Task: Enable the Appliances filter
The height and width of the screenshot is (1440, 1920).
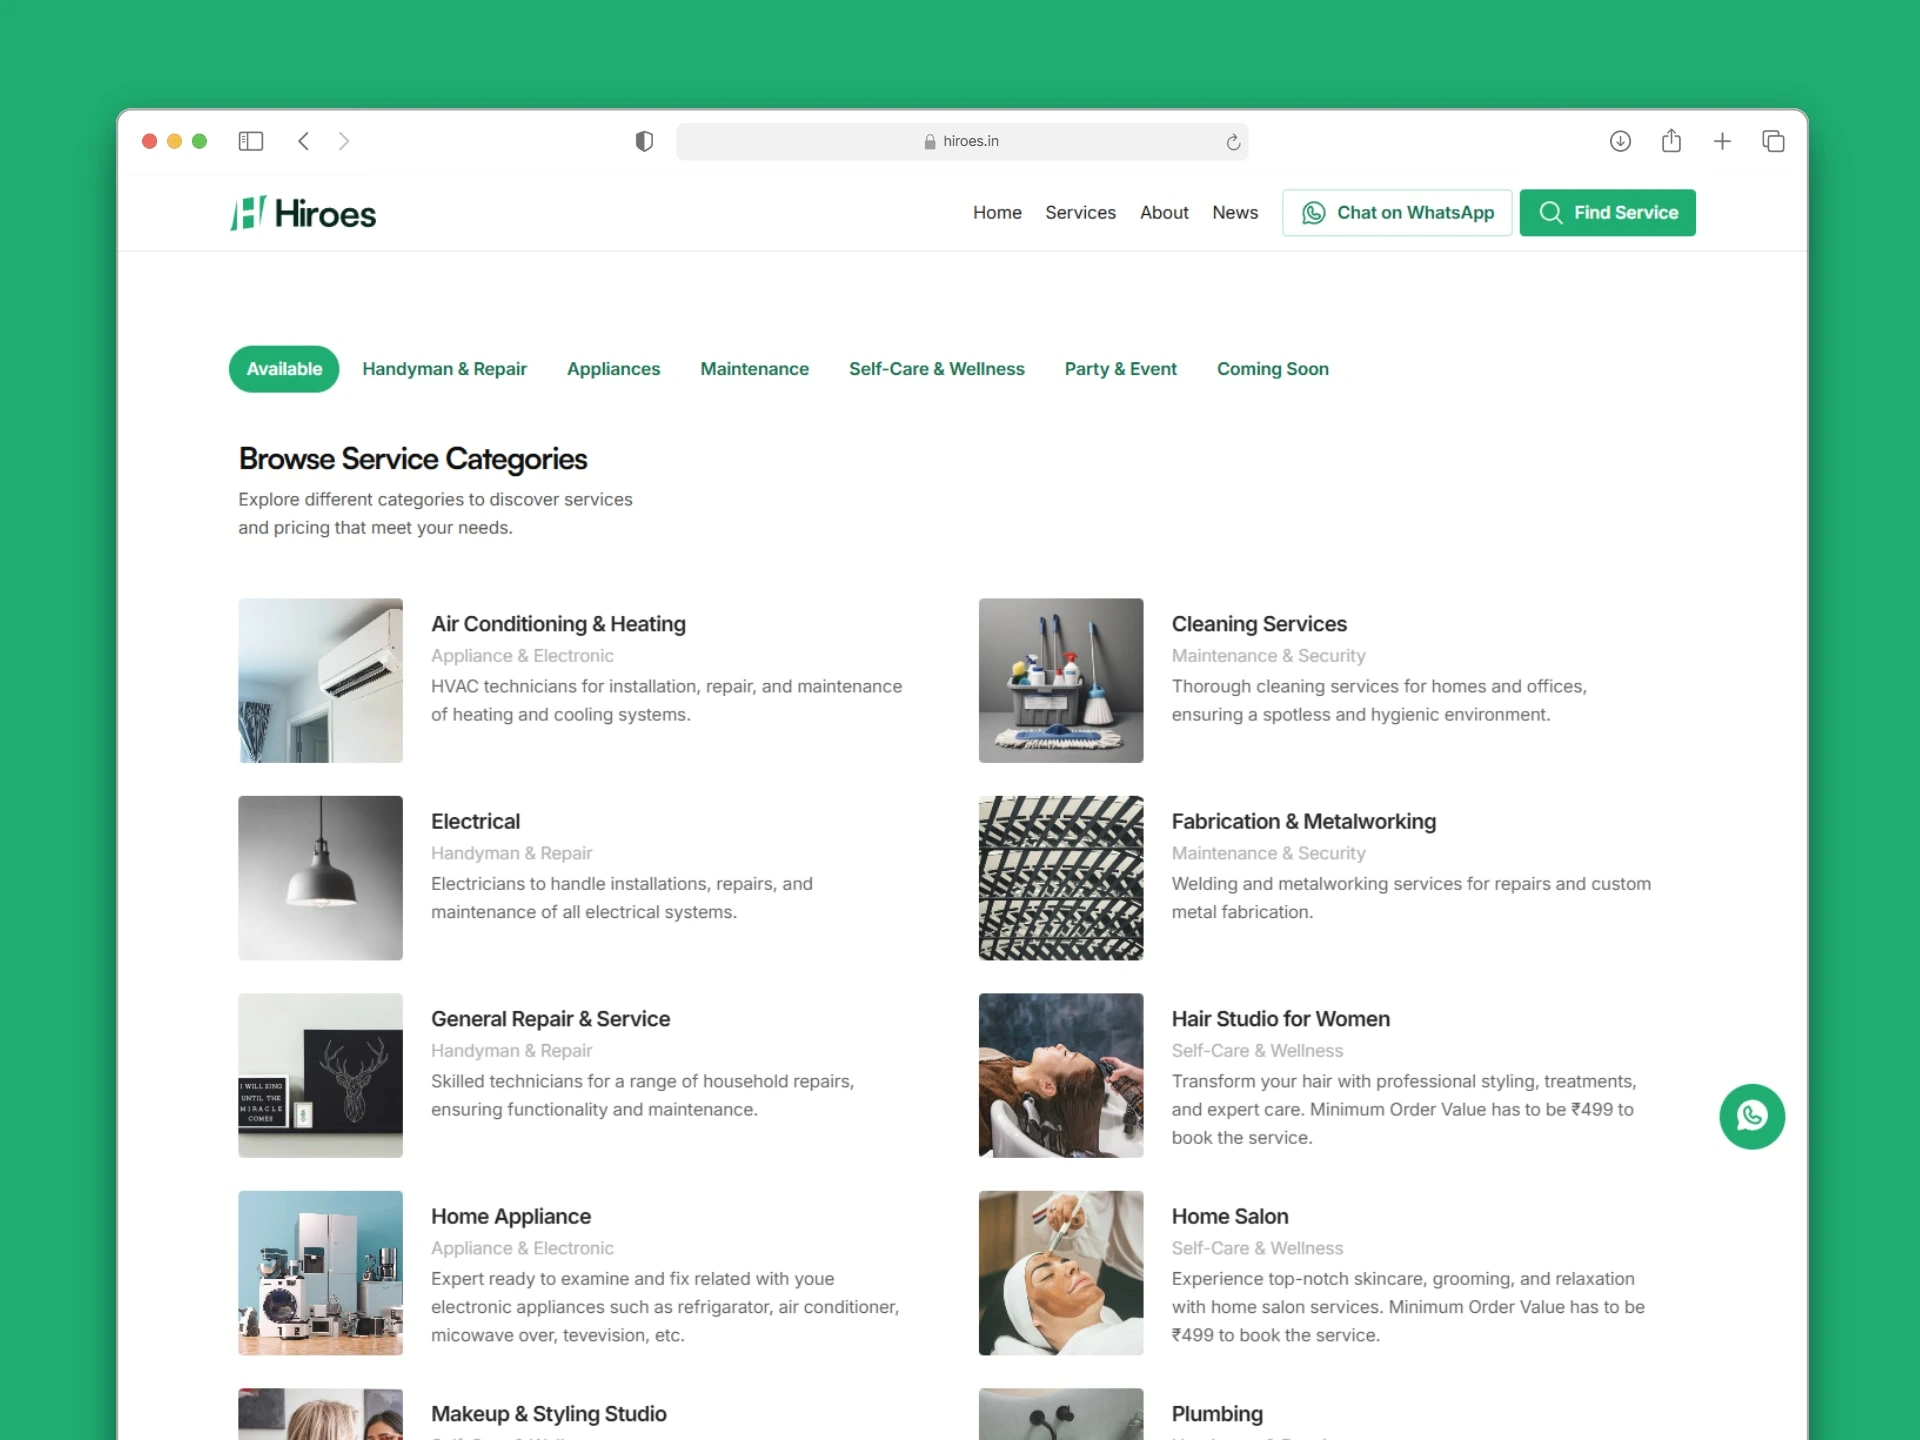Action: click(613, 368)
